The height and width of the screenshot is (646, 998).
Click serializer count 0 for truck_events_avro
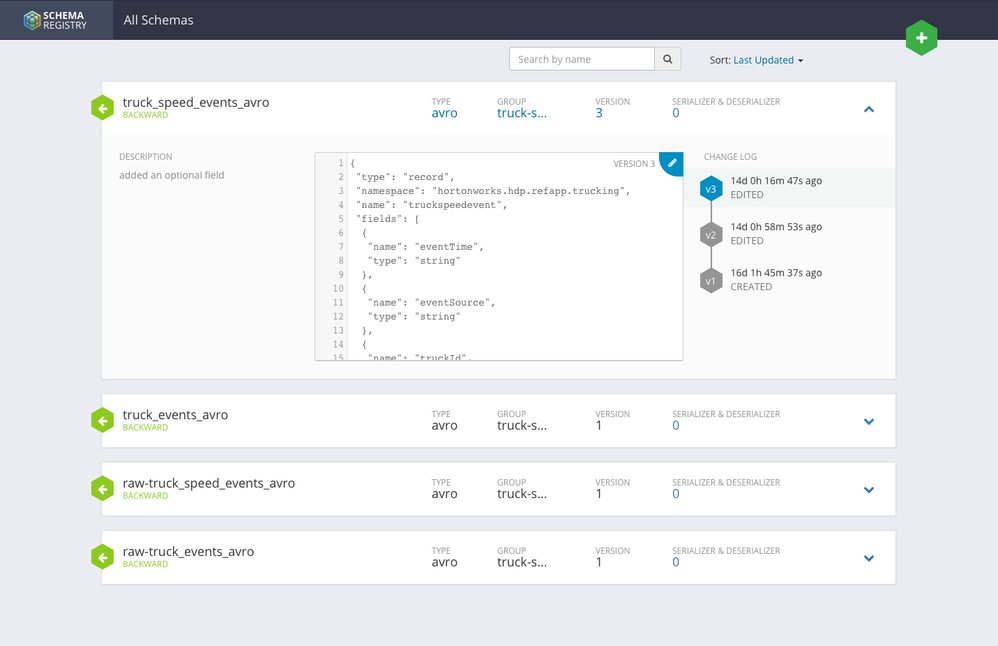[x=676, y=425]
